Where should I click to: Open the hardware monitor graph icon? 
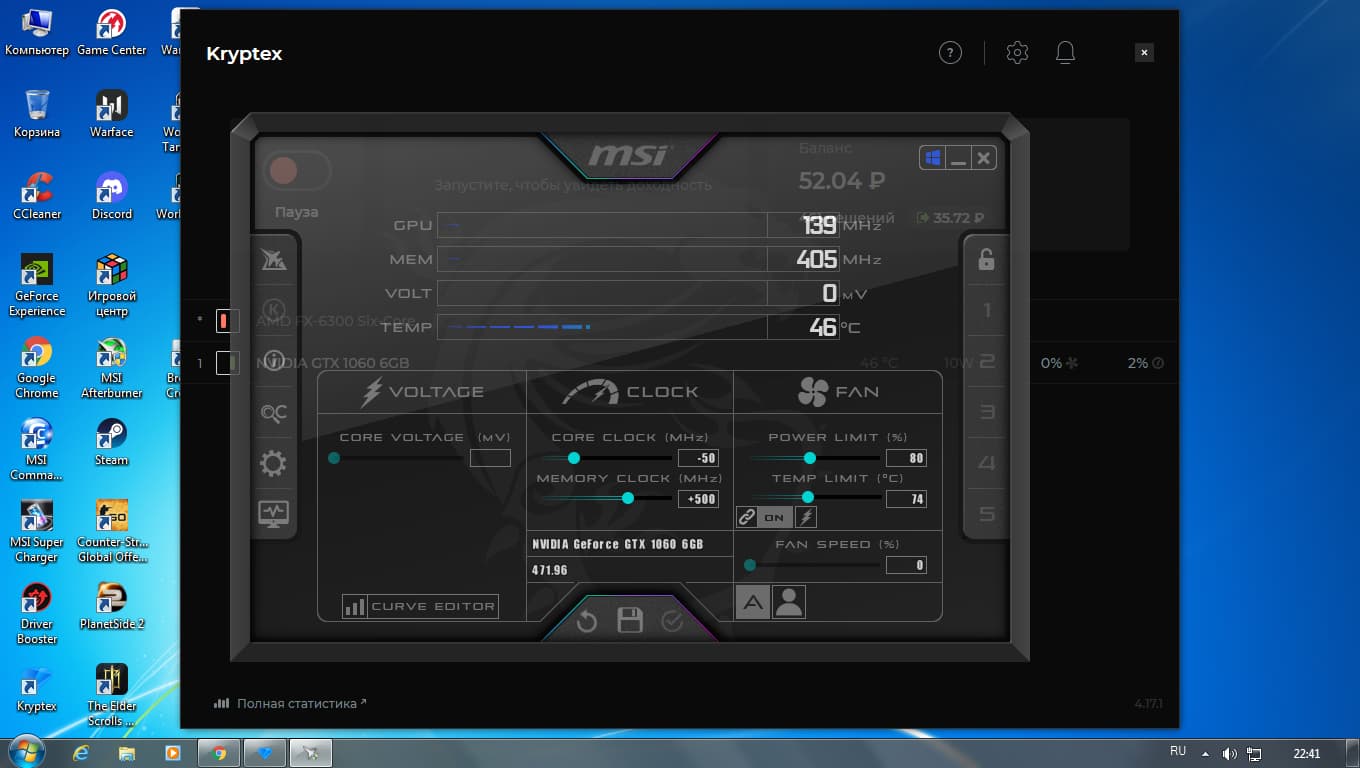point(273,514)
